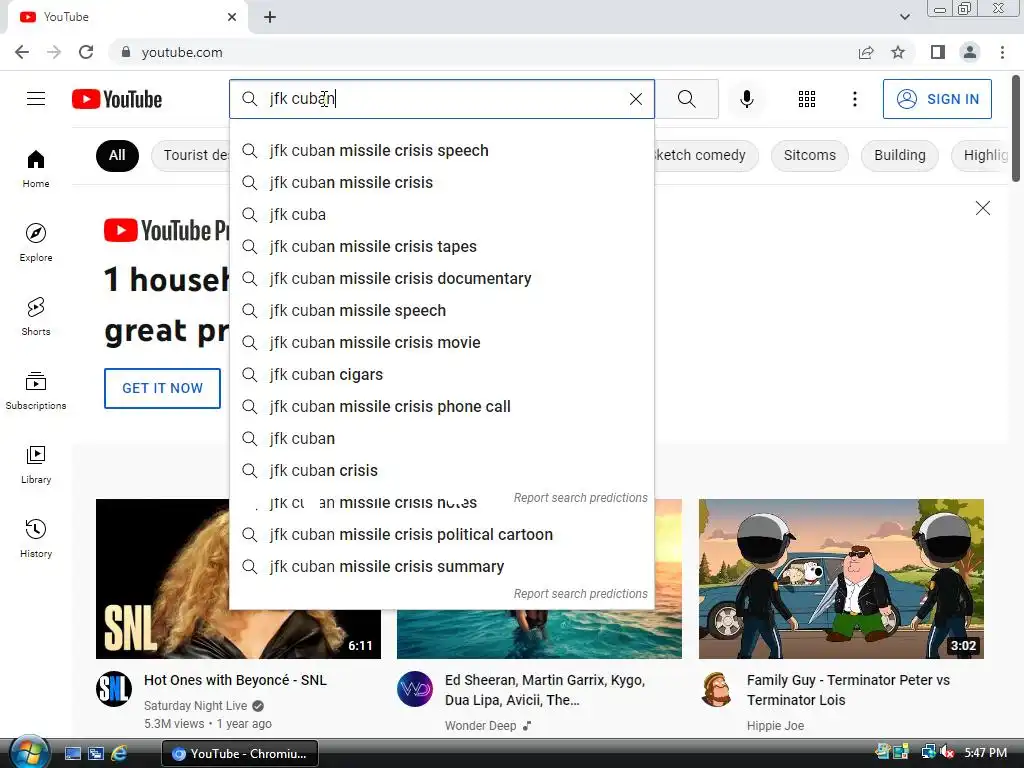This screenshot has height=768, width=1024.
Task: Open the Ed Sheeran, Martin Garrix mix title
Action: (x=545, y=690)
